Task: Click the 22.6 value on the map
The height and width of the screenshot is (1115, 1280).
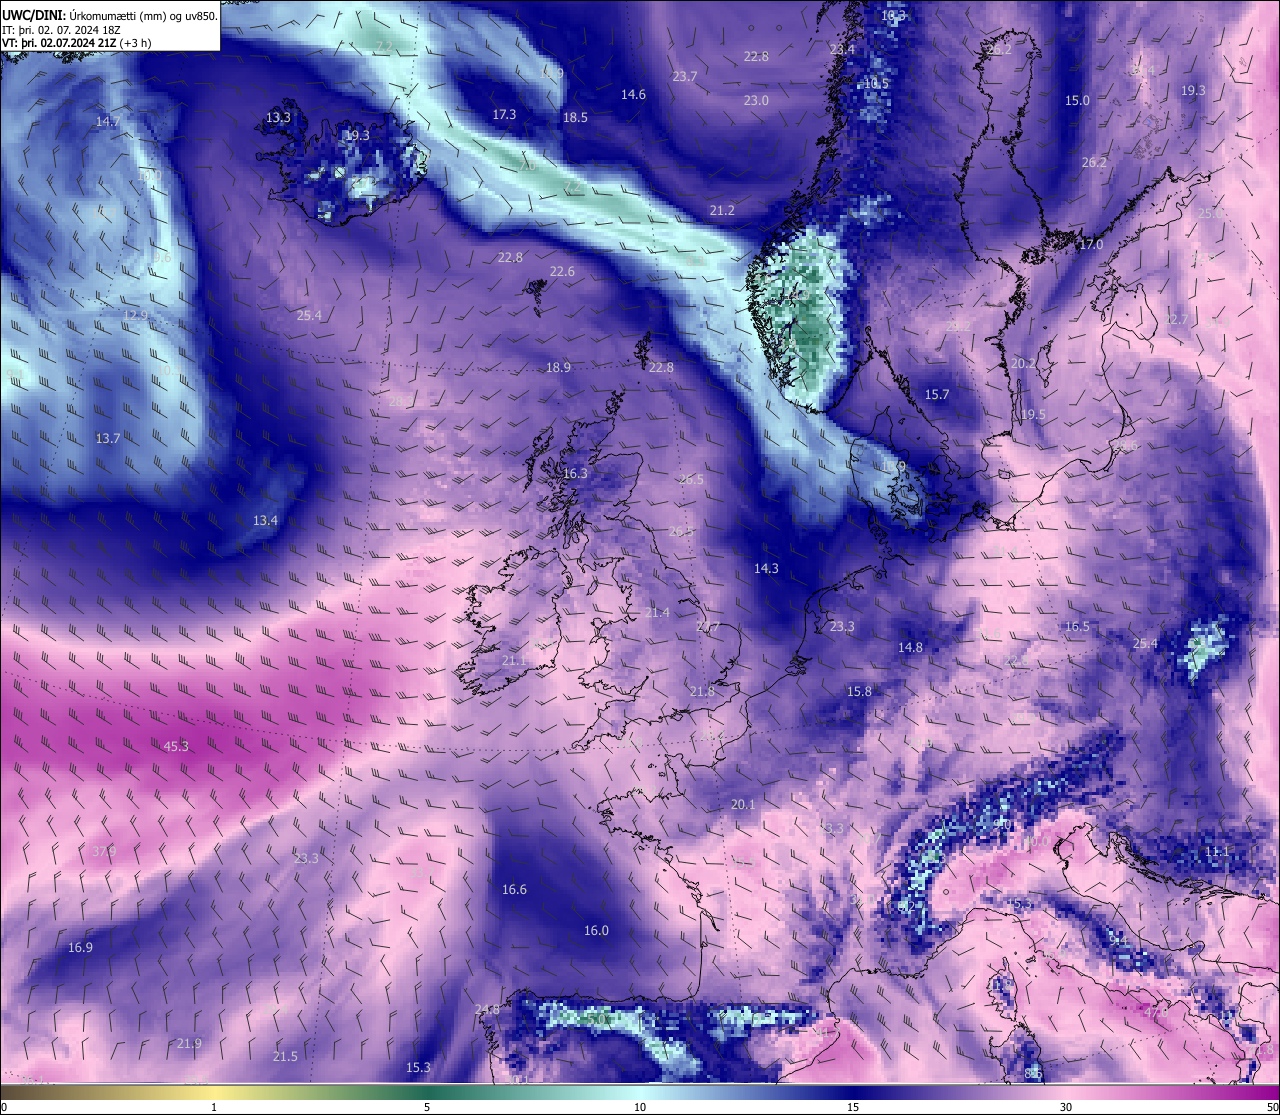Action: click(562, 271)
